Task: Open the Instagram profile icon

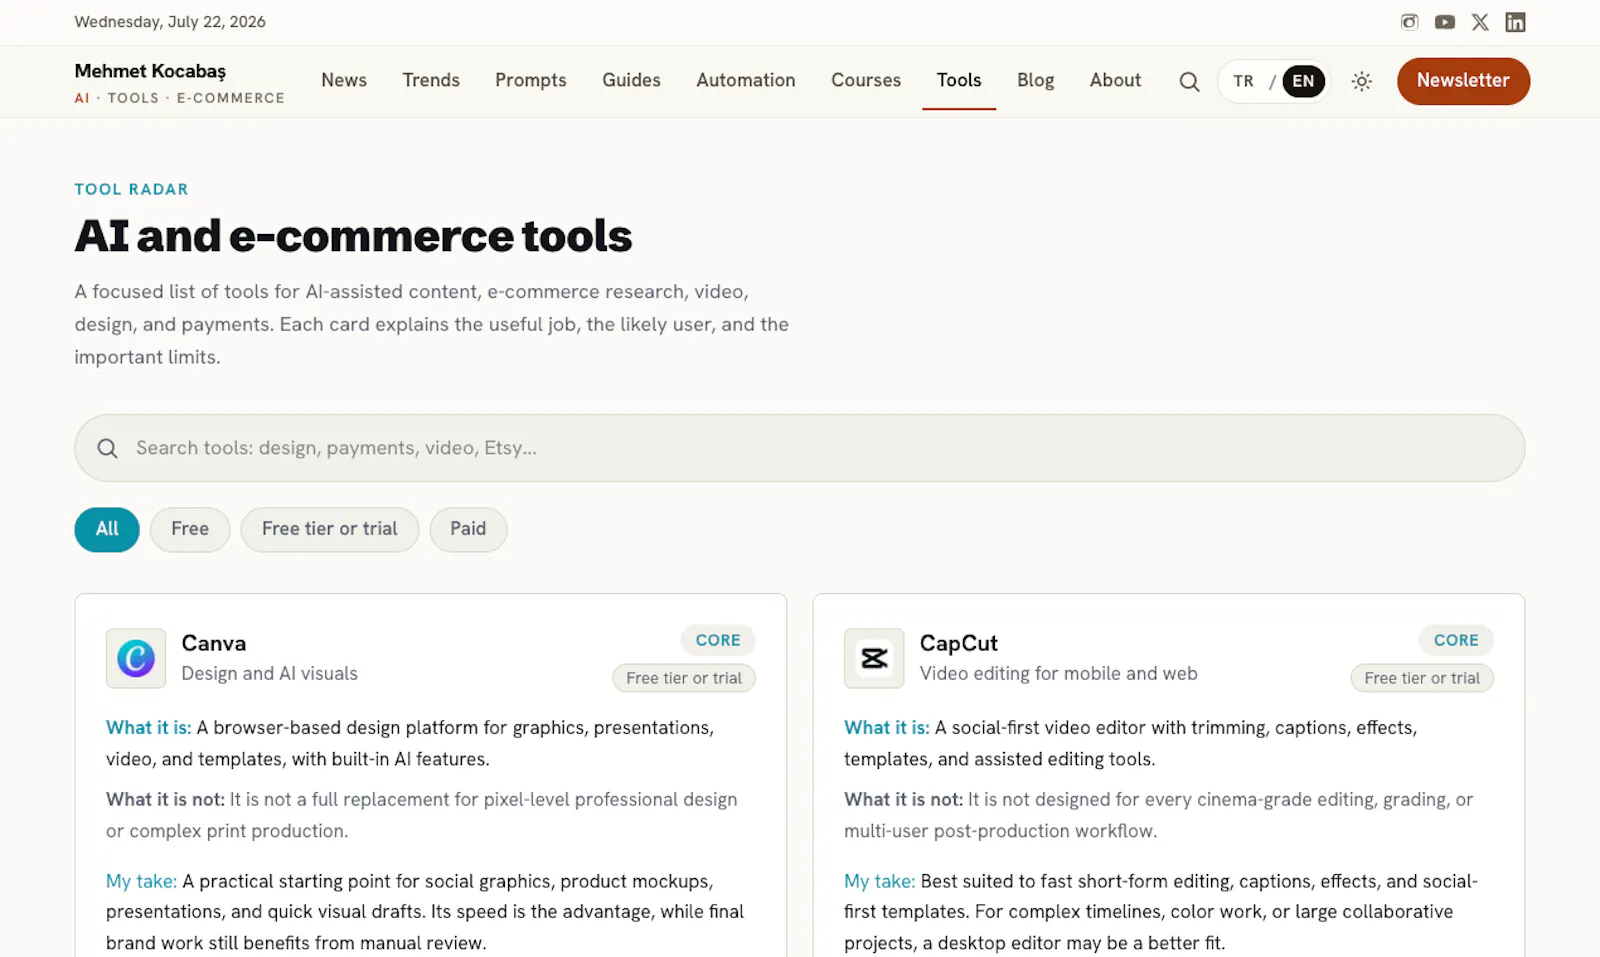Action: pos(1409,22)
